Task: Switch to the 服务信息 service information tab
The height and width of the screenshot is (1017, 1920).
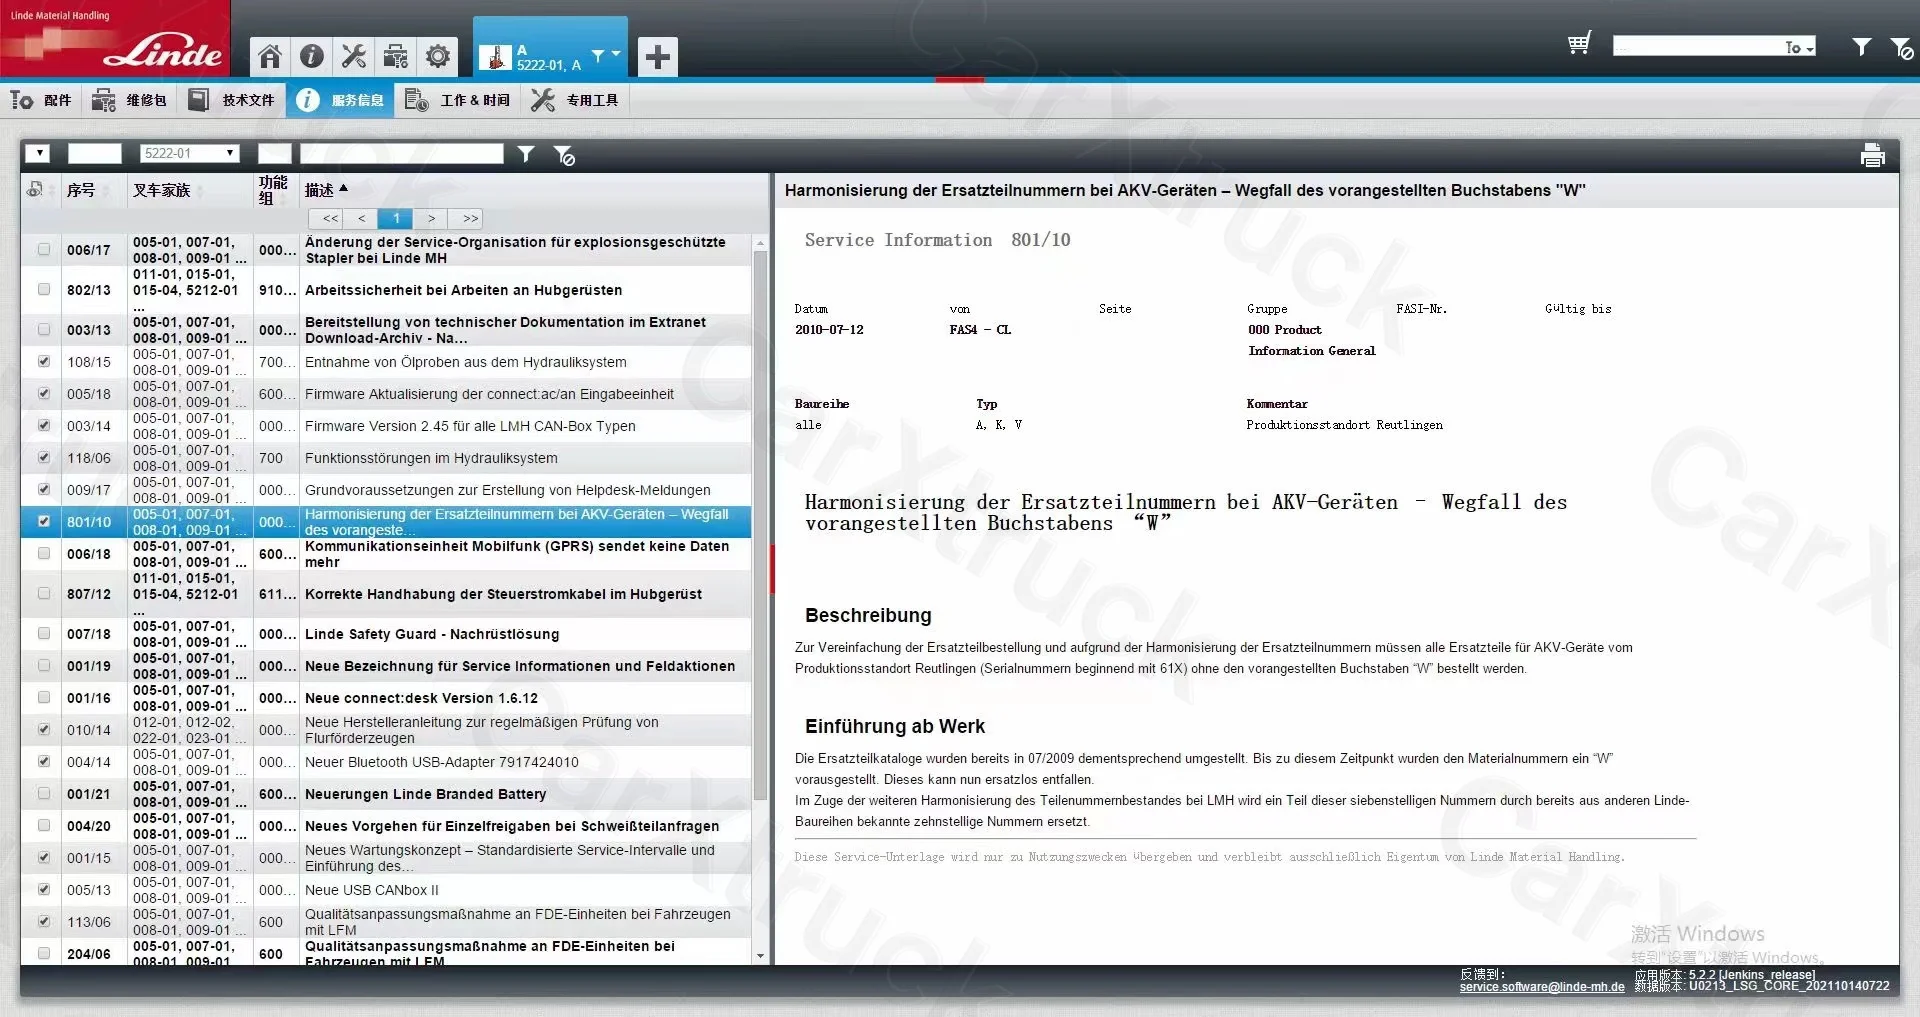Action: [340, 100]
